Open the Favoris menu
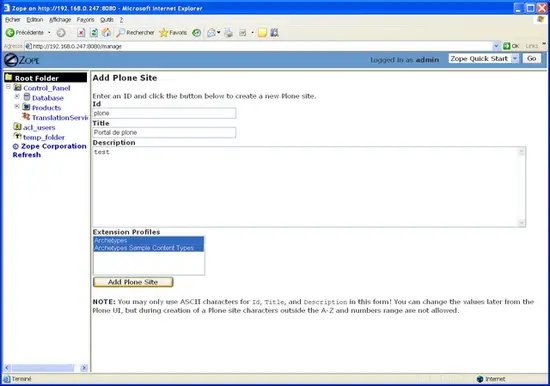This screenshot has height=386, width=550. click(86, 20)
